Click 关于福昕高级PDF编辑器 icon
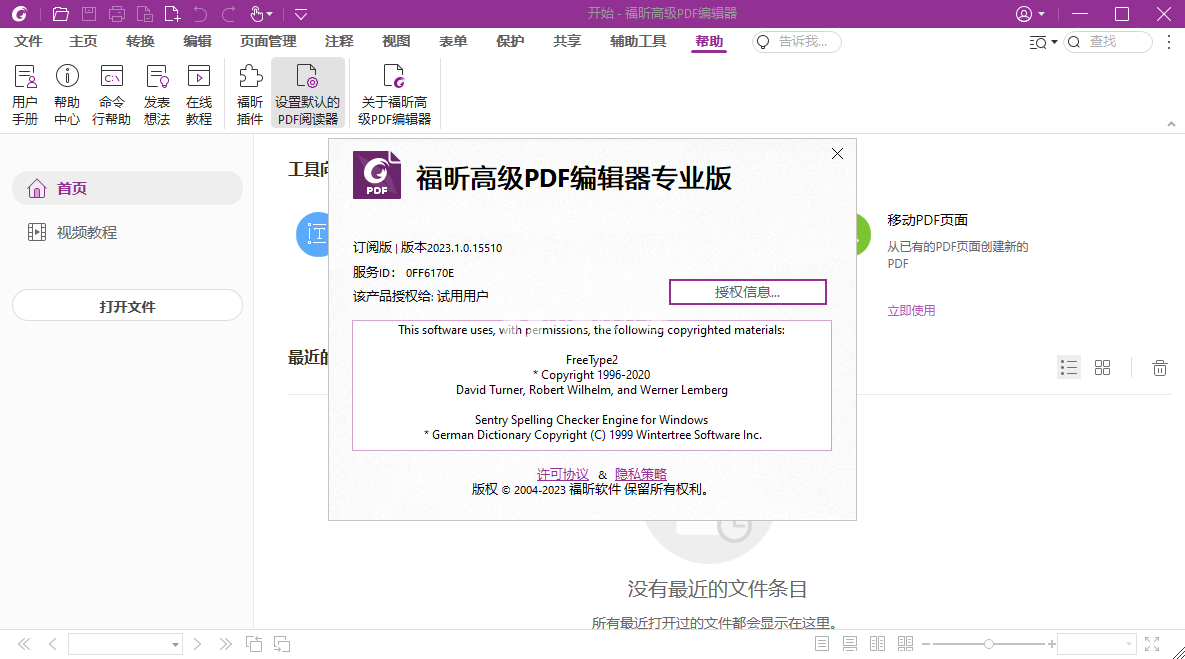The height and width of the screenshot is (659, 1185). pos(394,94)
